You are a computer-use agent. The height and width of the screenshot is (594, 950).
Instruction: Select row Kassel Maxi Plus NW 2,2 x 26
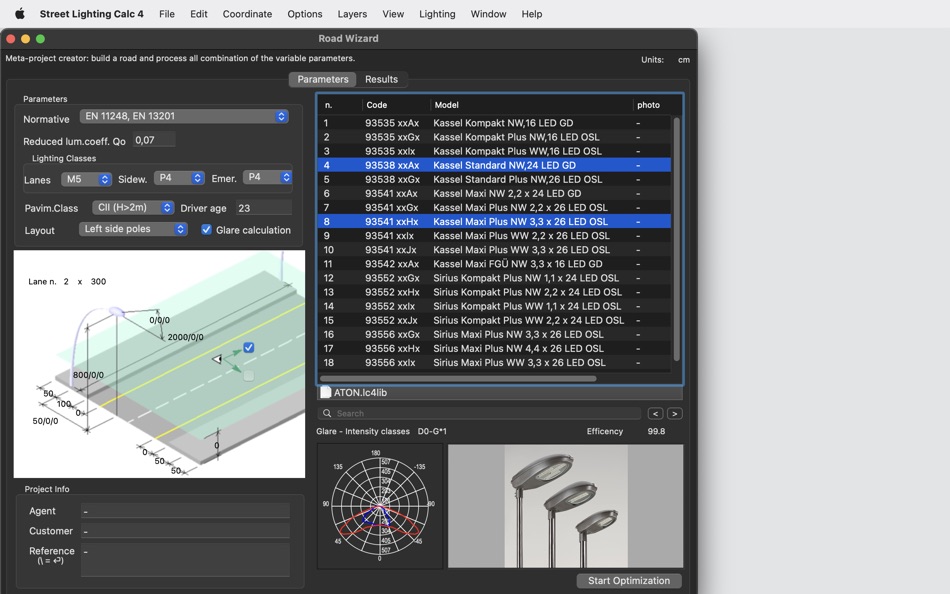click(494, 207)
